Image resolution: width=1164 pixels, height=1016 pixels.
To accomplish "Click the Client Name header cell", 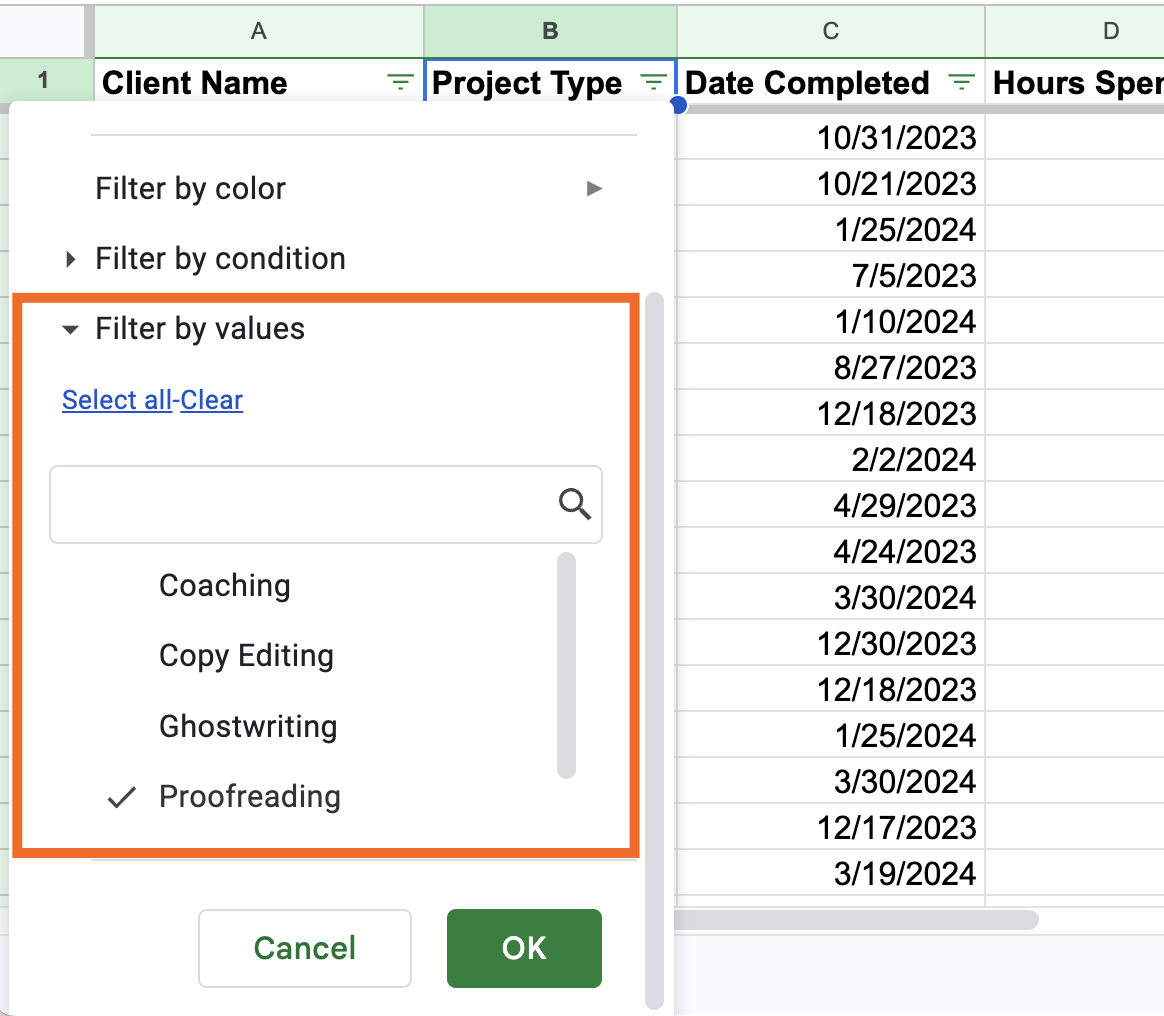I will (259, 82).
